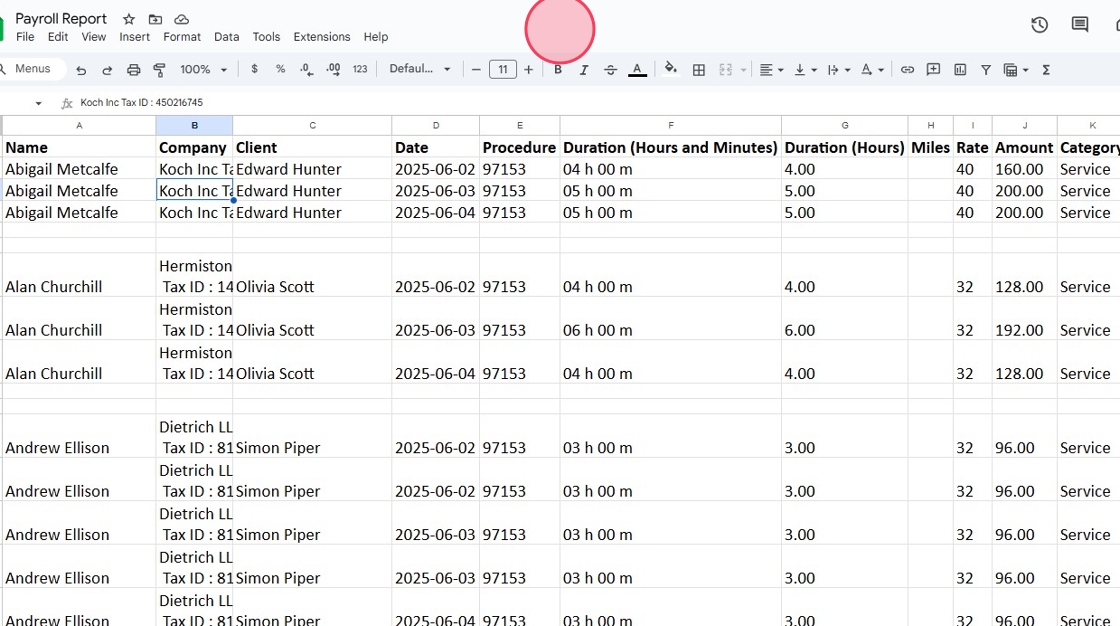Open version history clock icon
1120x626 pixels.
(x=1039, y=25)
